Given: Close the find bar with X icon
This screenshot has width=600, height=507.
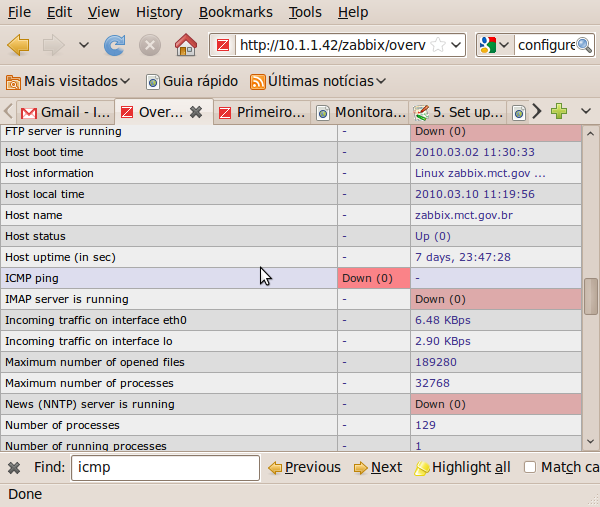Looking at the screenshot, I should coord(14,468).
